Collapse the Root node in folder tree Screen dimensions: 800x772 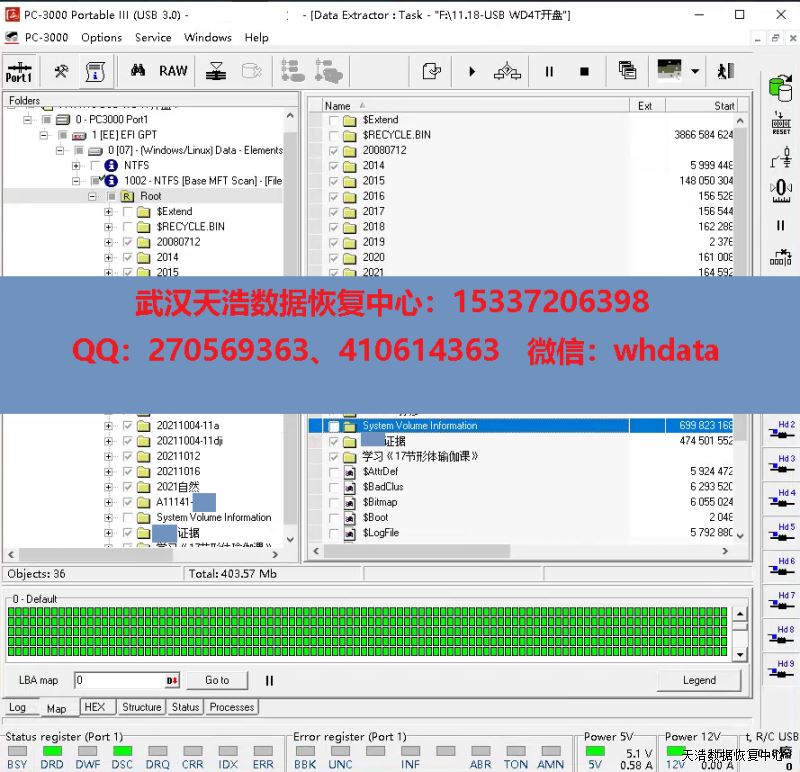tap(92, 196)
